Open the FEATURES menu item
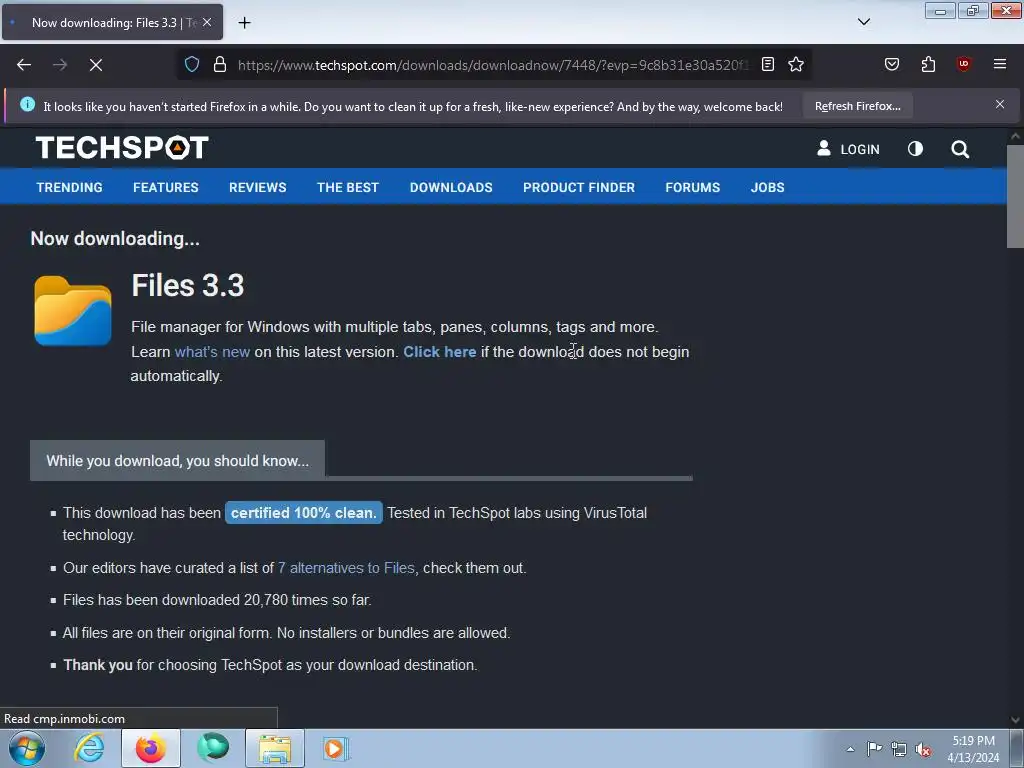Viewport: 1024px width, 768px height. click(166, 187)
